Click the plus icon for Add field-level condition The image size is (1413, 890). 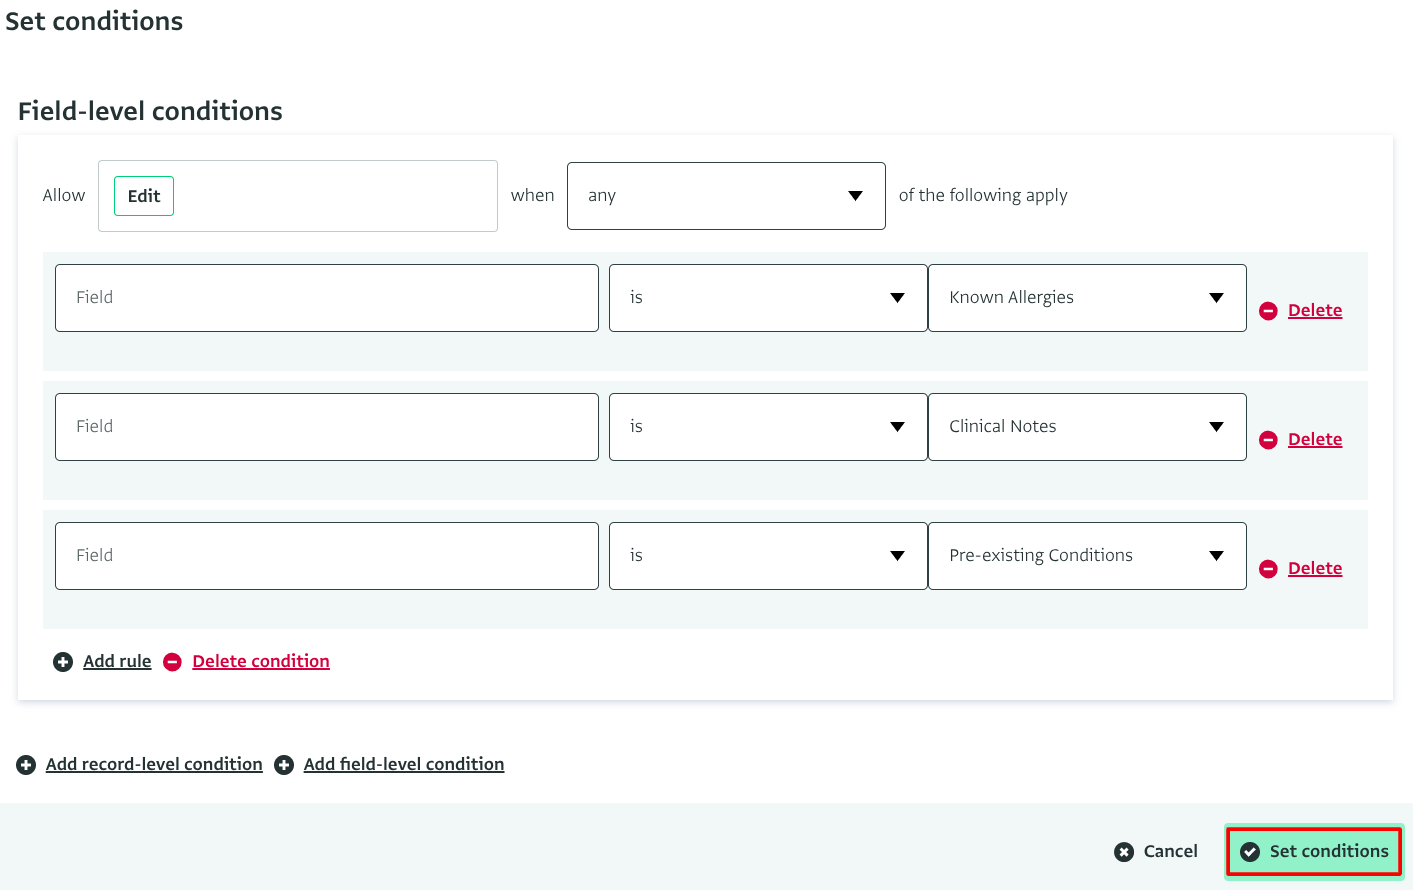tap(284, 765)
